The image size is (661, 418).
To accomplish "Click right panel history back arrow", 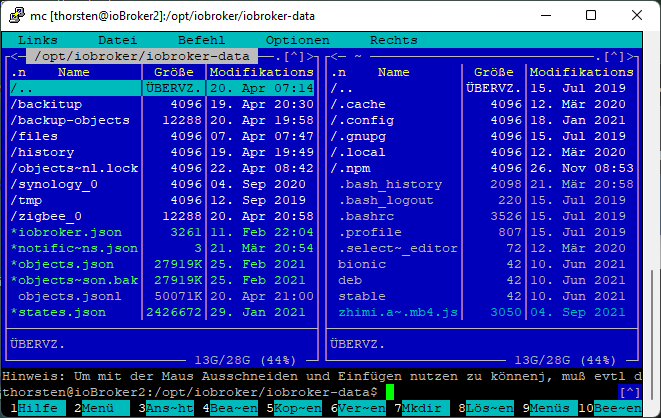I will click(x=334, y=56).
